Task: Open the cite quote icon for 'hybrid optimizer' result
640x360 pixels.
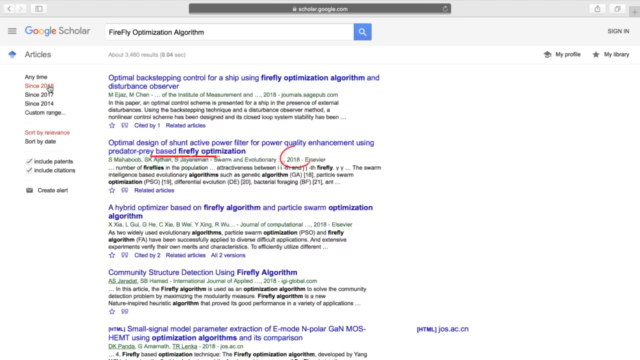Action: (x=124, y=255)
